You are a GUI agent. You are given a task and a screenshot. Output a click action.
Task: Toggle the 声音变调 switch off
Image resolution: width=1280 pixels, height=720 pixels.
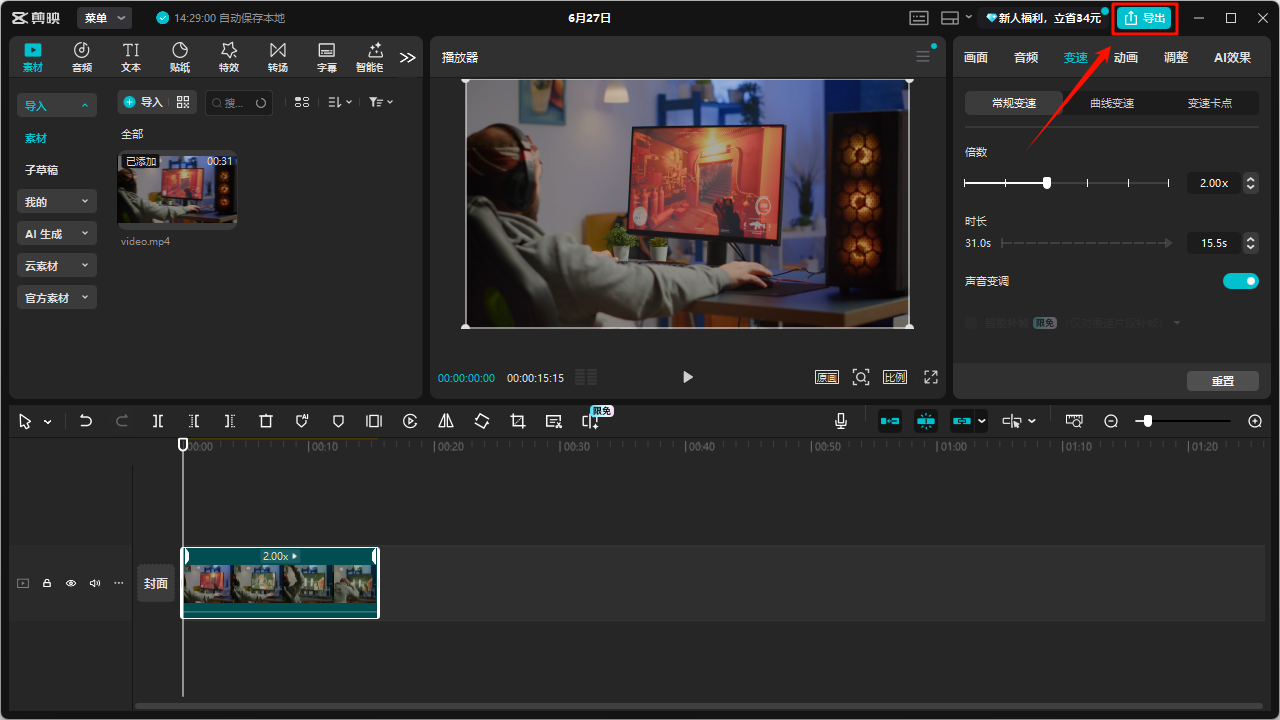point(1241,281)
